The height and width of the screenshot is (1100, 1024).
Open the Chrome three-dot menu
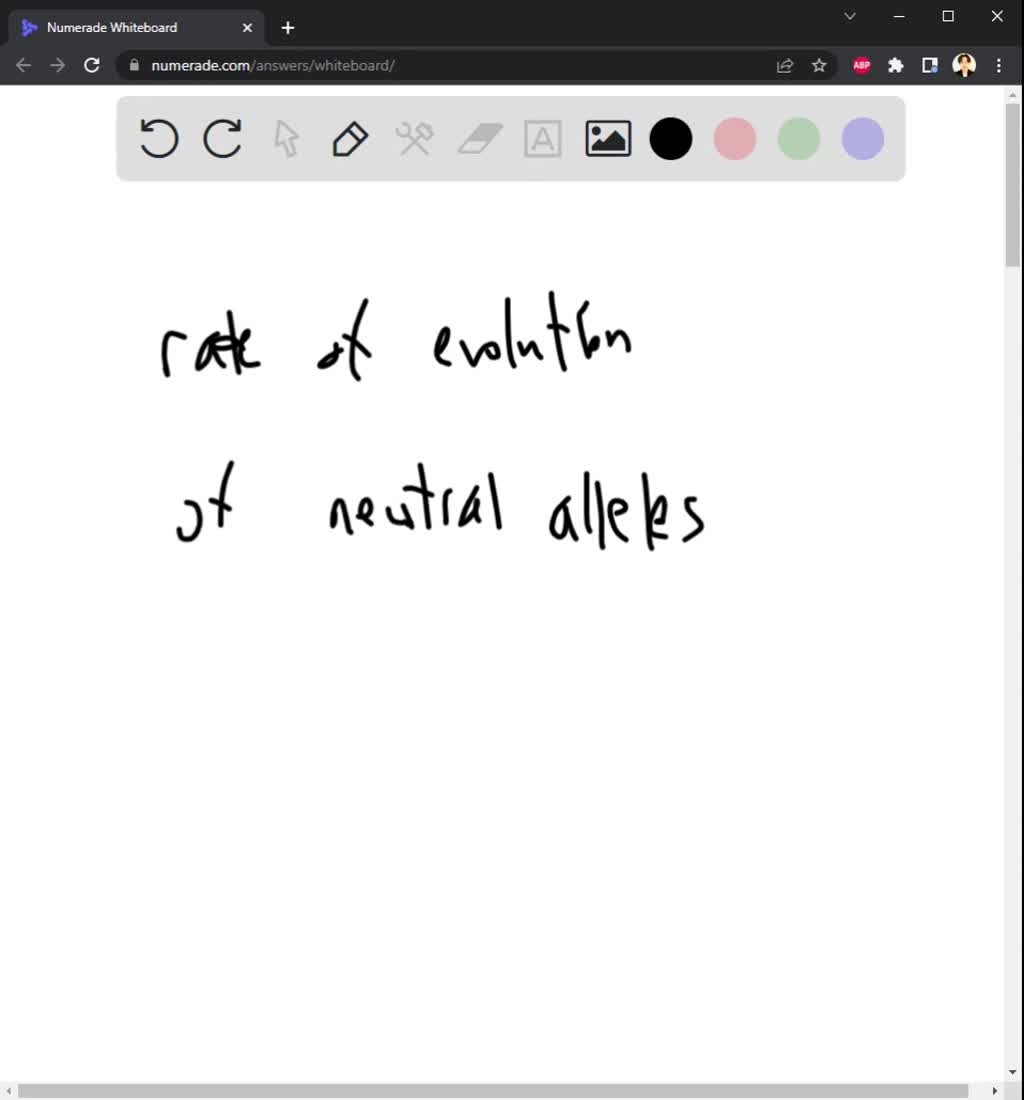coord(998,64)
